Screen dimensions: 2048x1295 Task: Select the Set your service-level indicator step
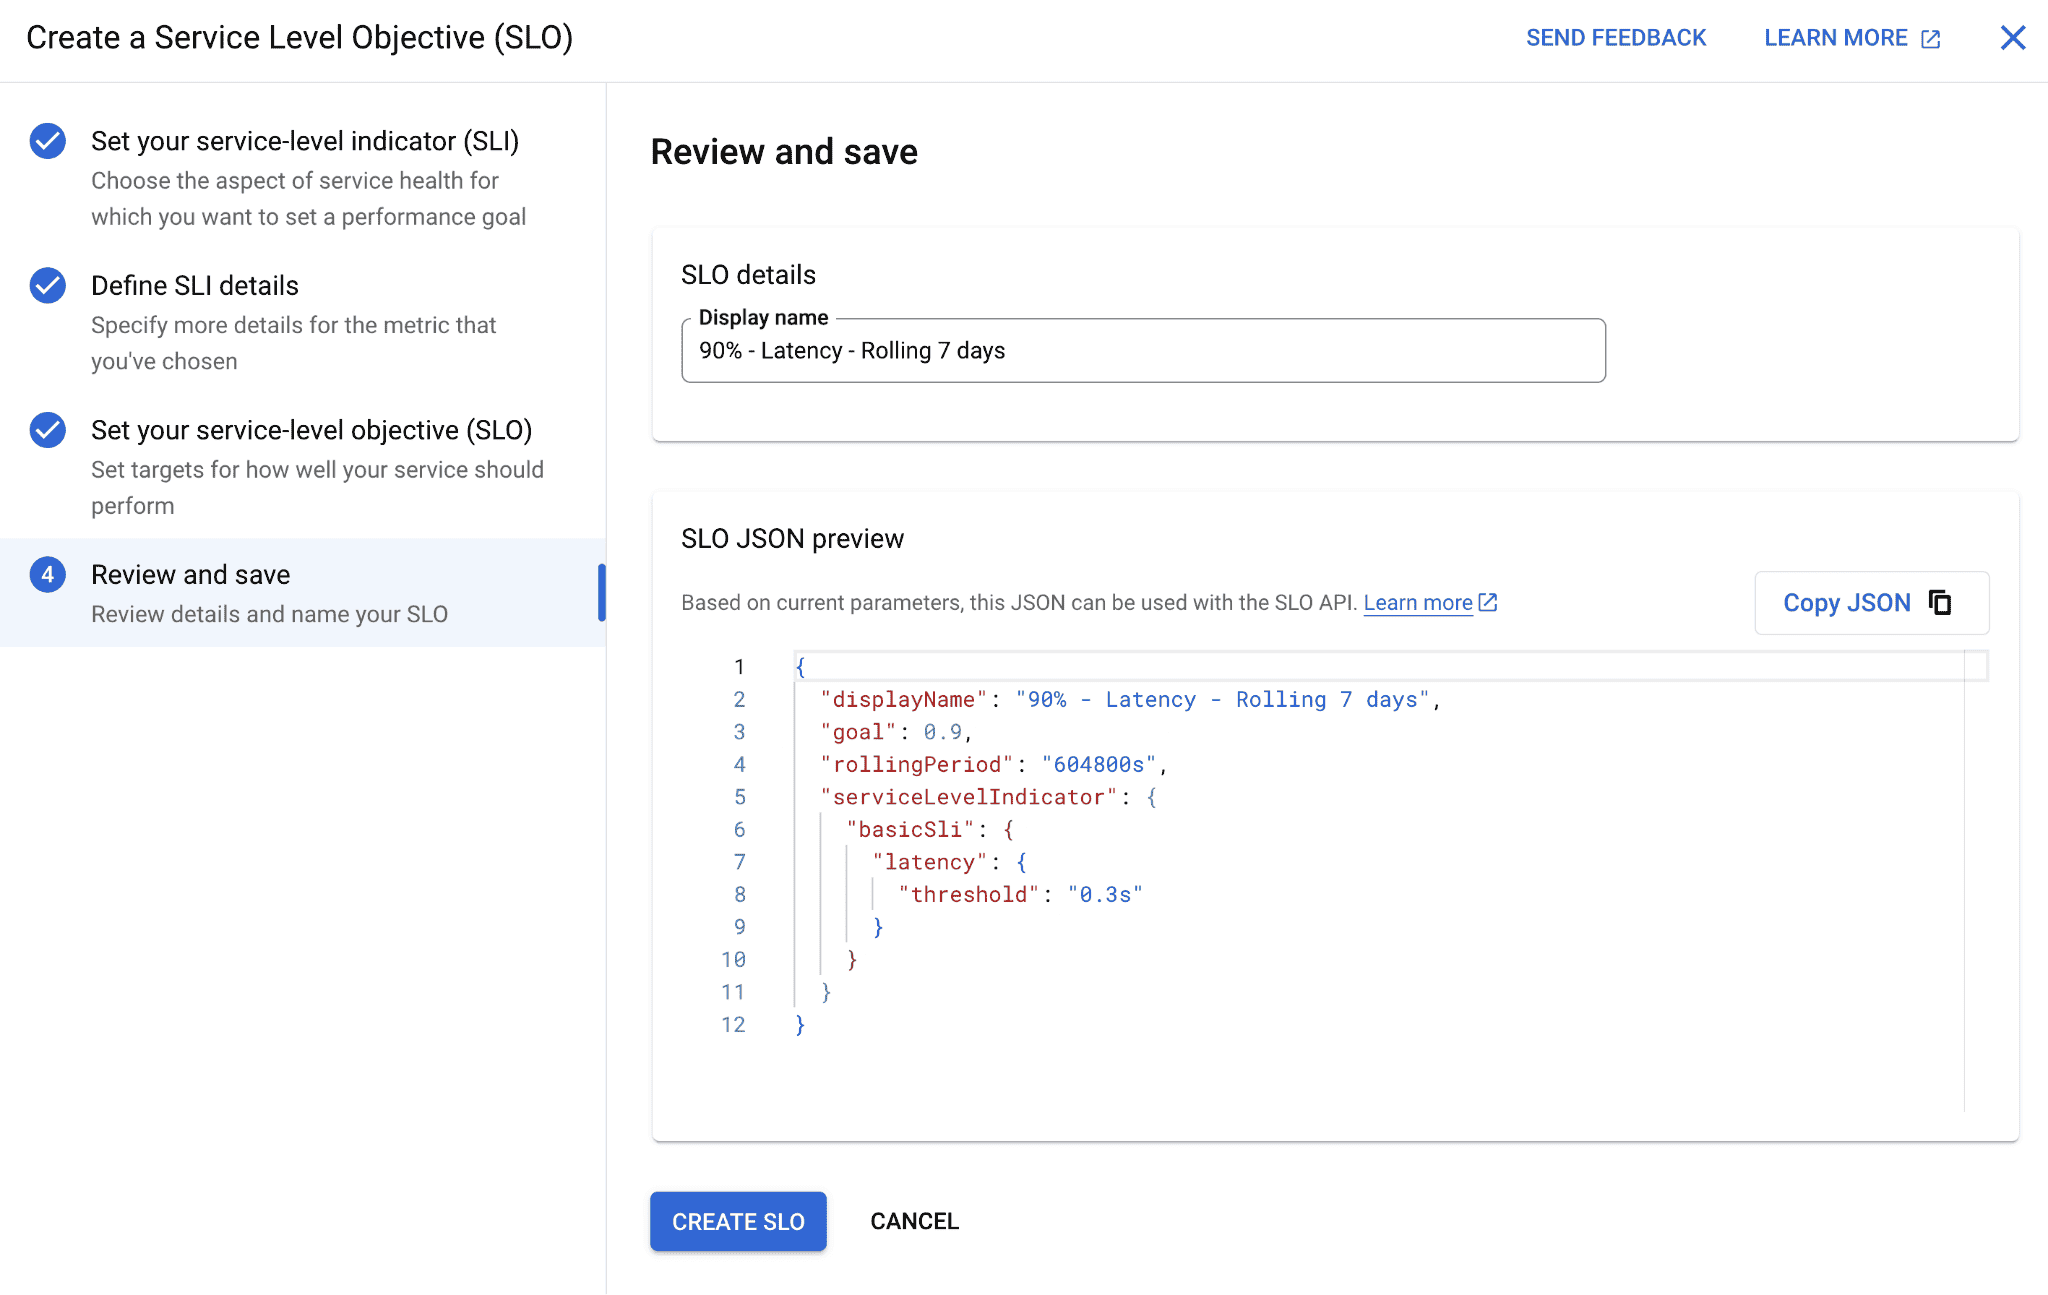click(x=305, y=141)
